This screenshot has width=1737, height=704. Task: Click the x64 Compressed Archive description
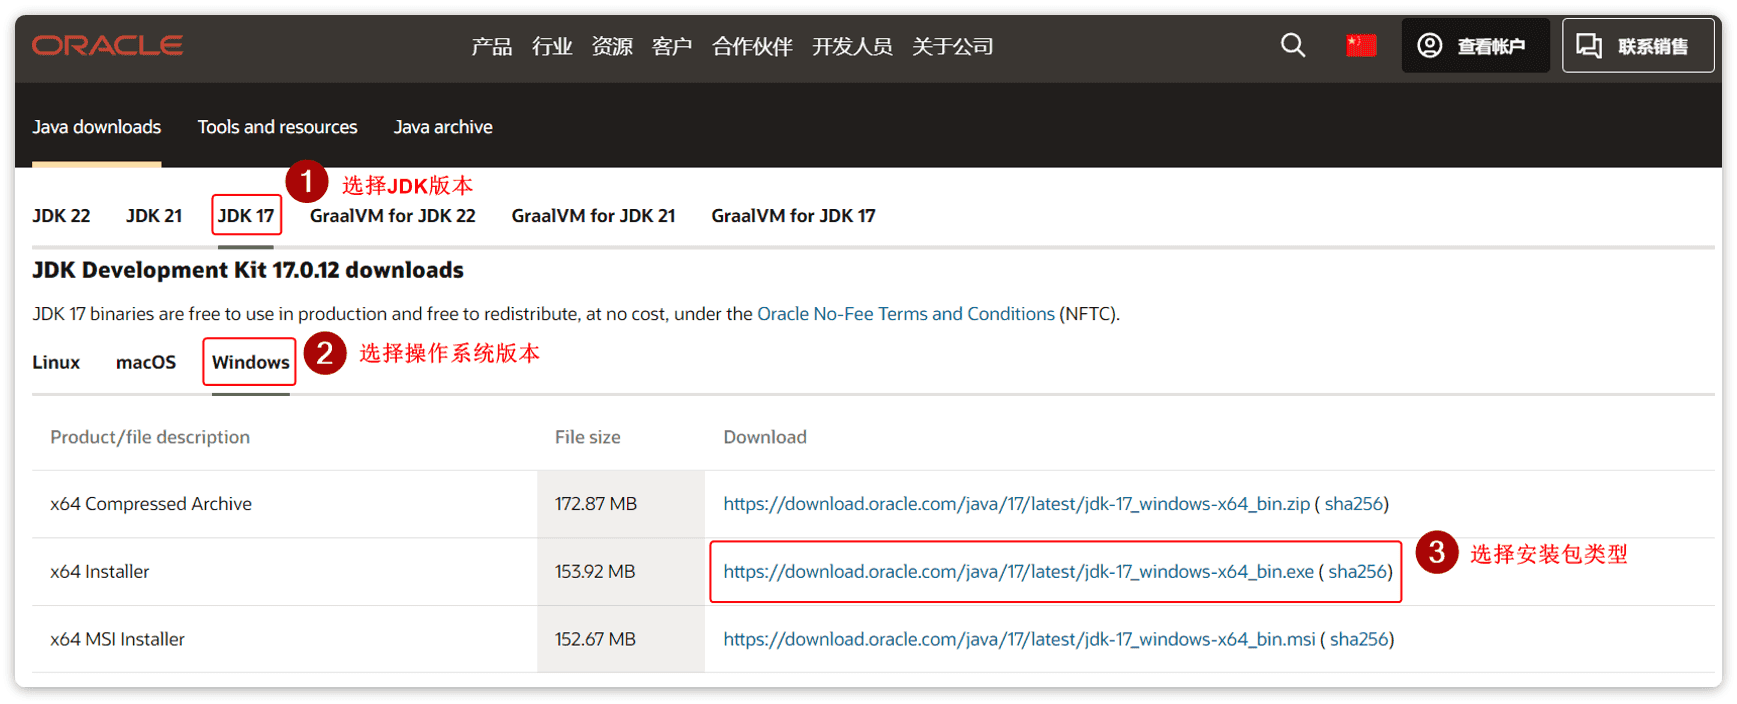click(x=151, y=504)
